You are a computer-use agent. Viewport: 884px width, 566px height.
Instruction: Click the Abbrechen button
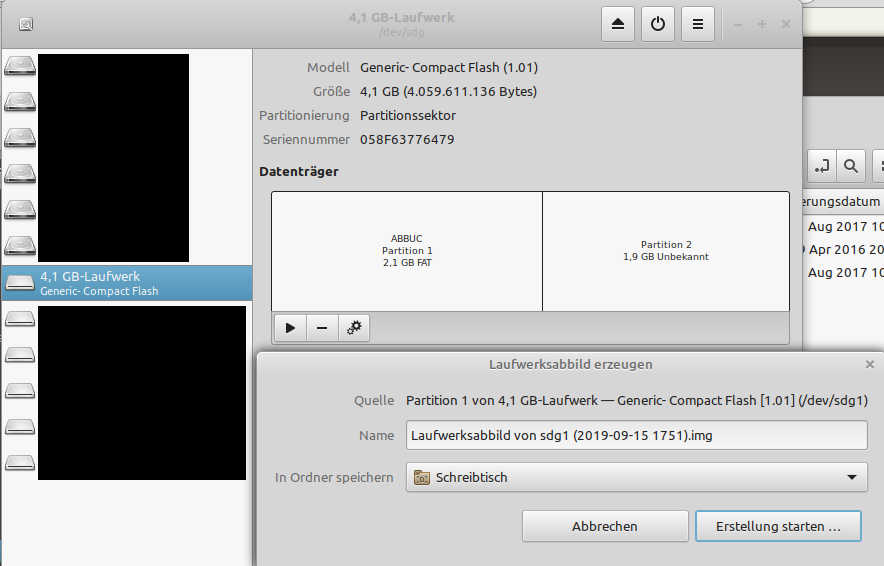point(605,526)
